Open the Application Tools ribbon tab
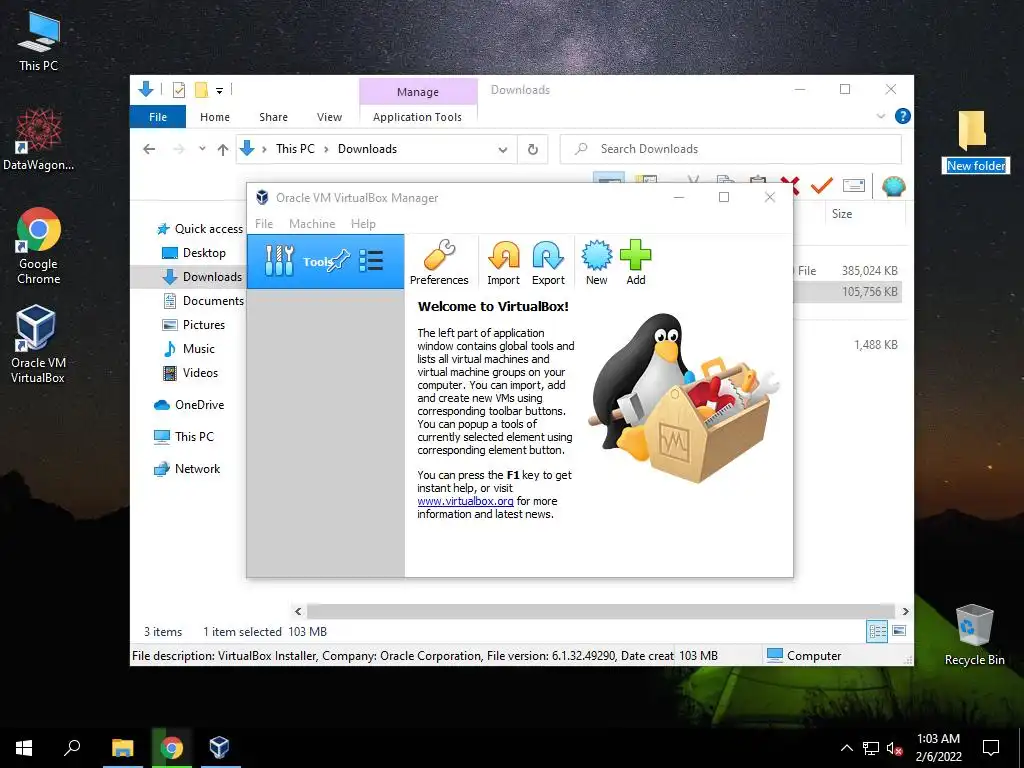 click(x=417, y=117)
